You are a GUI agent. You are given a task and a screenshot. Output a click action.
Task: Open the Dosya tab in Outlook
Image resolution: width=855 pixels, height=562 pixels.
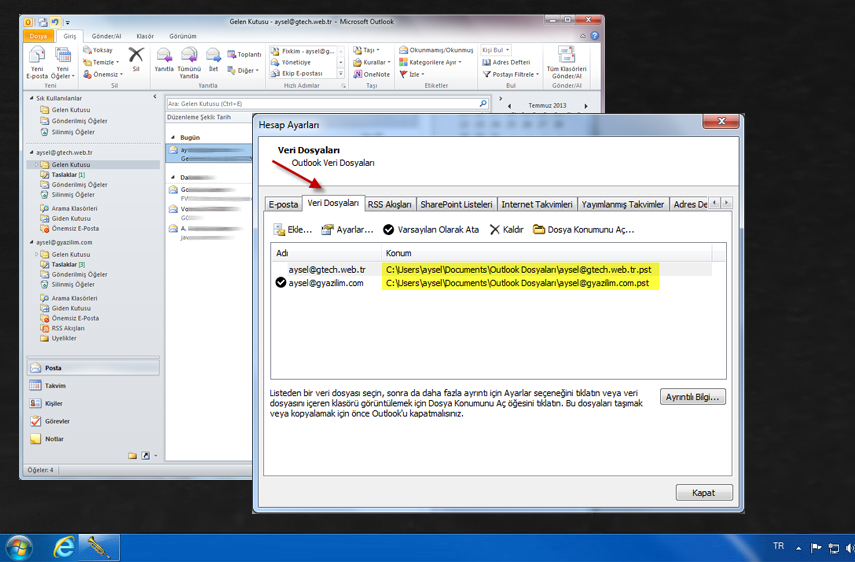38,36
